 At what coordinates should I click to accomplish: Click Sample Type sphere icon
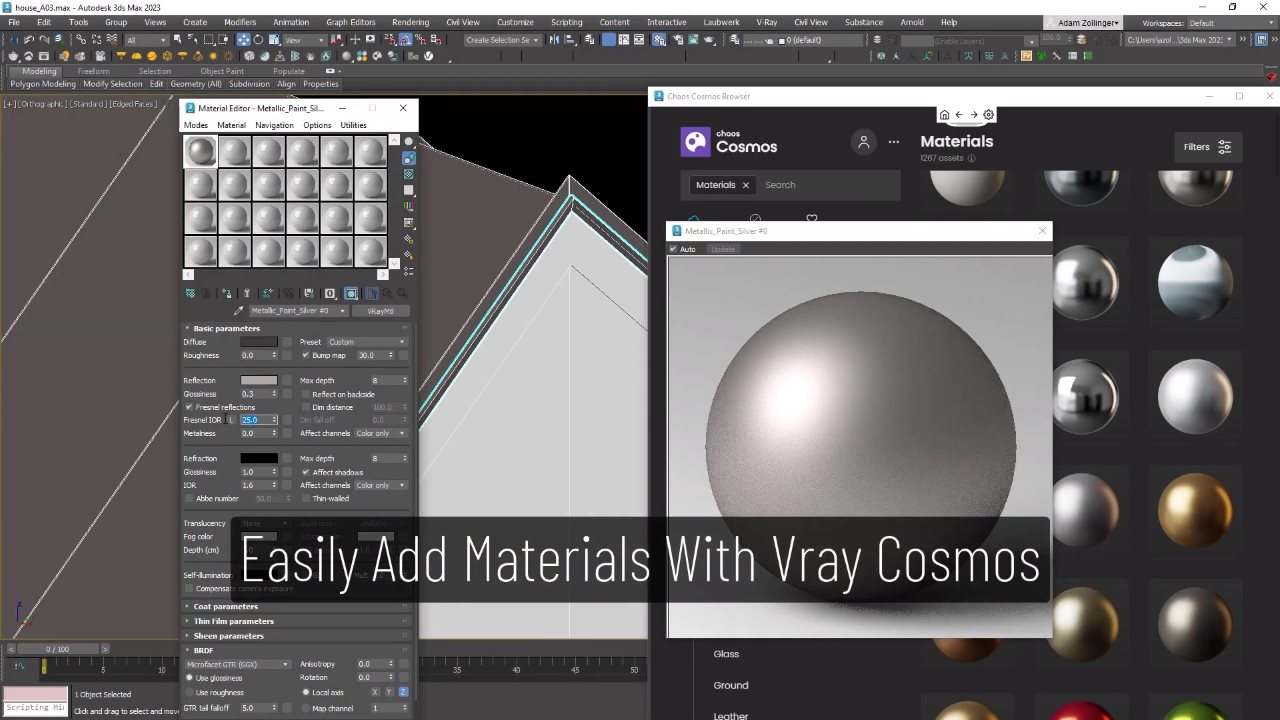(408, 142)
